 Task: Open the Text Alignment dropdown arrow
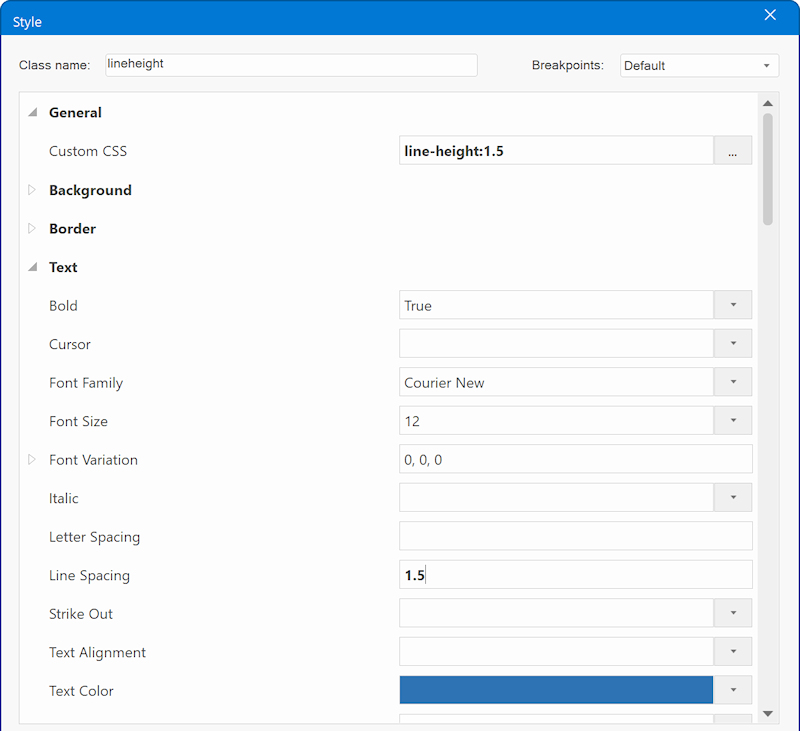pyautogui.click(x=732, y=652)
